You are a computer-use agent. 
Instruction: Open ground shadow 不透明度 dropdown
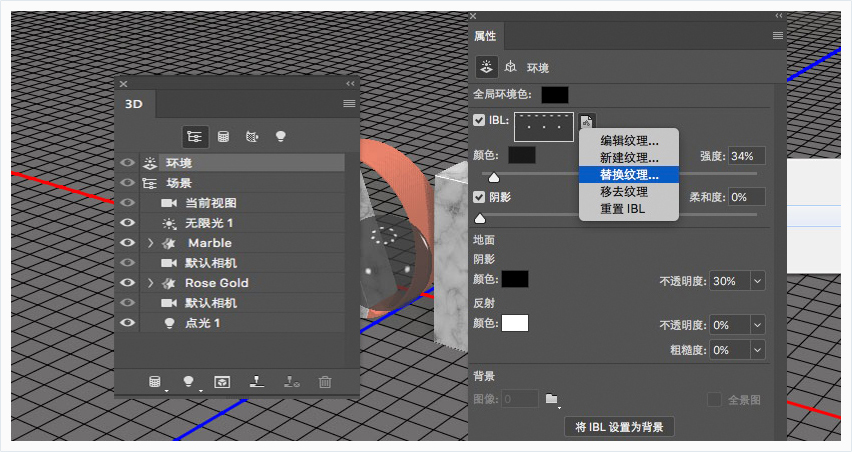coord(757,281)
